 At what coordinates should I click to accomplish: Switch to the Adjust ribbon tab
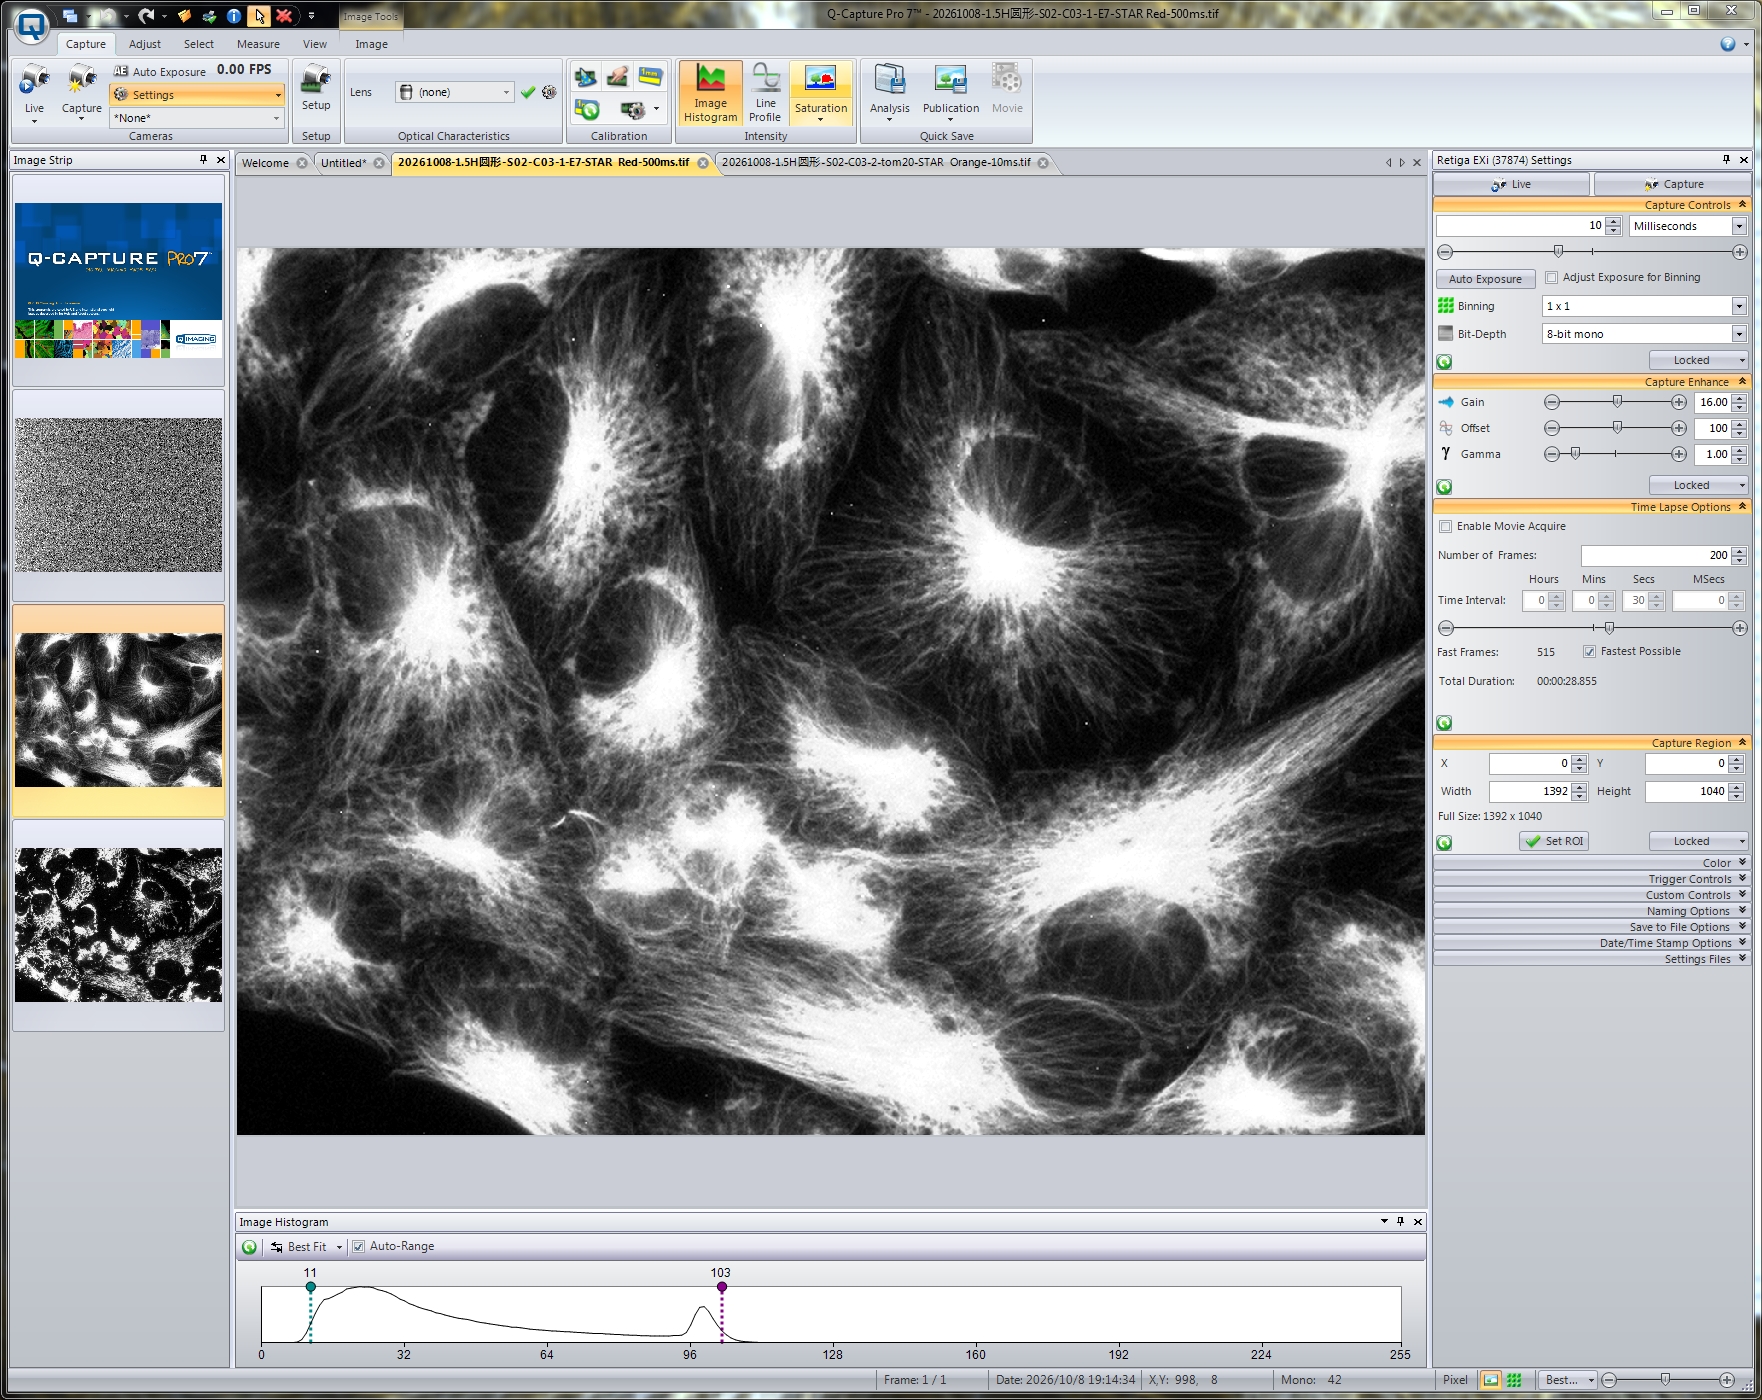145,44
